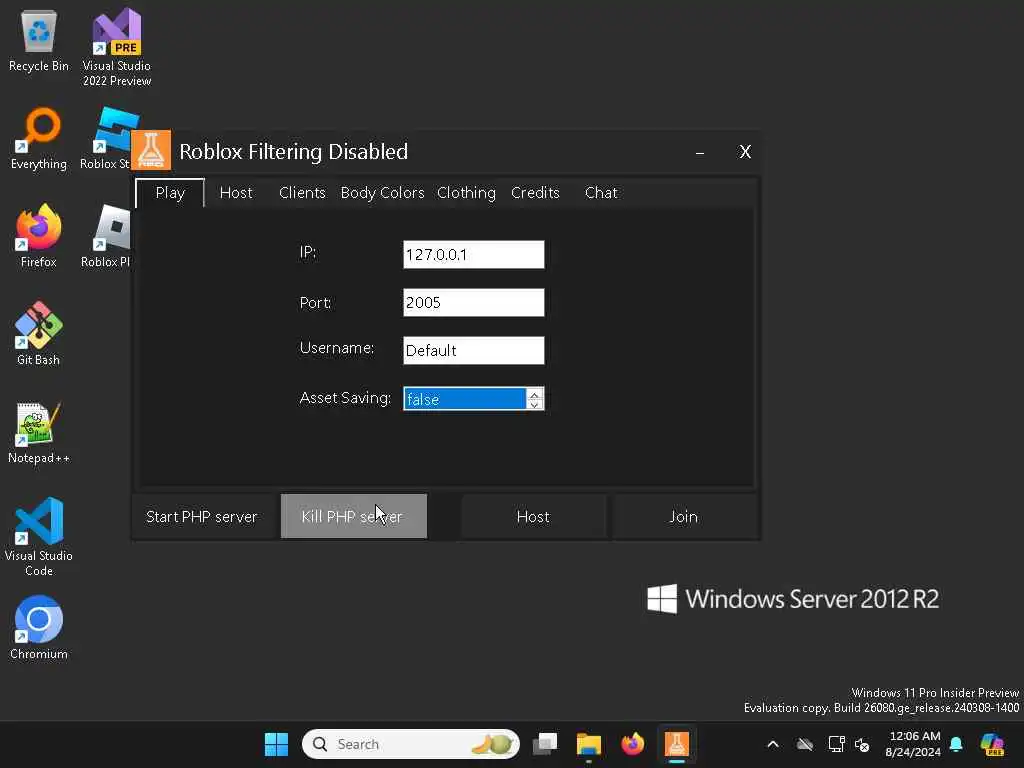Launch Firefox from the taskbar
The image size is (1024, 768).
[632, 744]
